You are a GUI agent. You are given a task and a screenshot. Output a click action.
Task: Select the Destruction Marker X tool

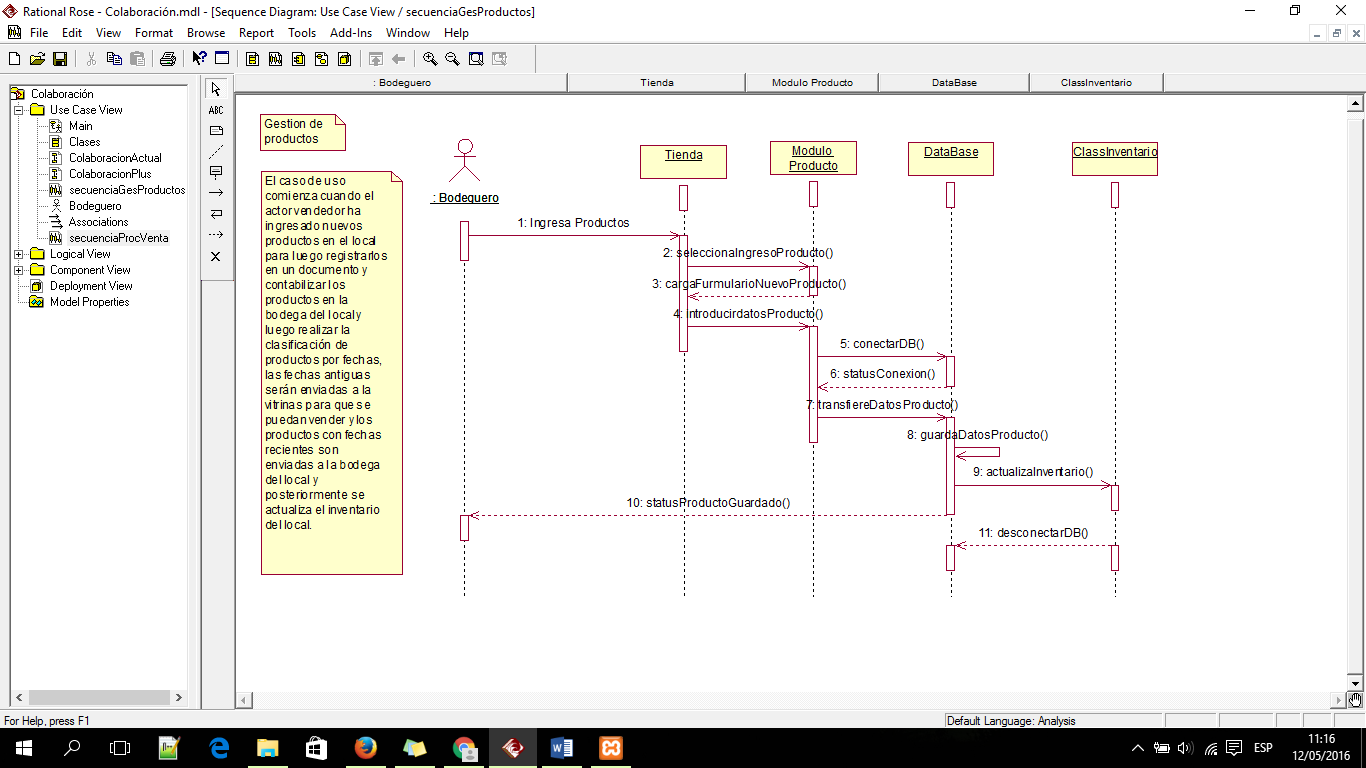[x=216, y=256]
